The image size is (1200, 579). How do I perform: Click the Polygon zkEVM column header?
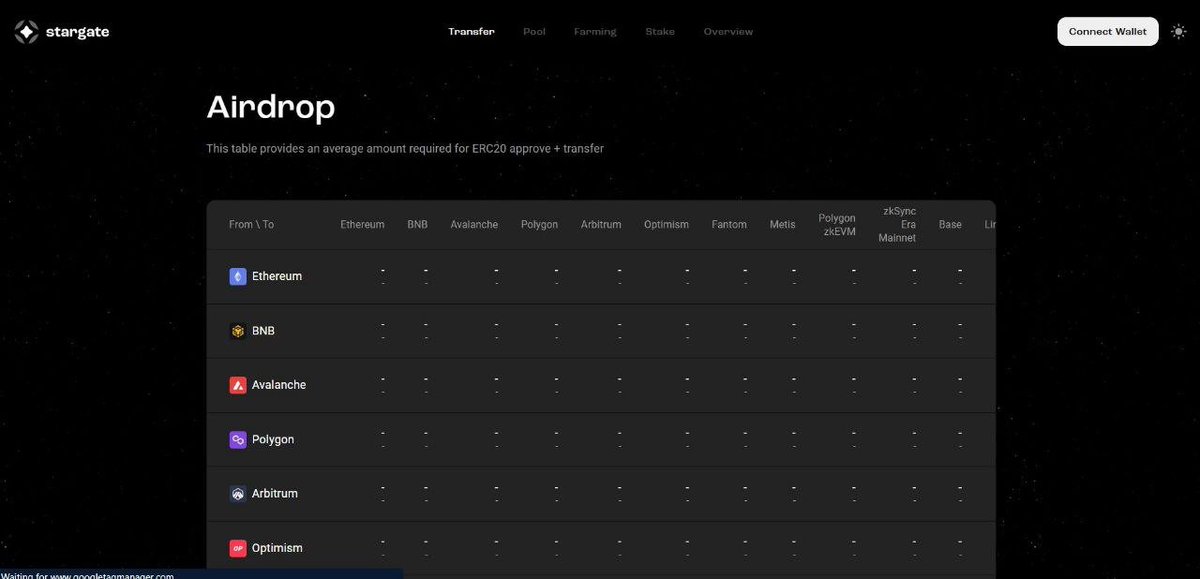[837, 225]
